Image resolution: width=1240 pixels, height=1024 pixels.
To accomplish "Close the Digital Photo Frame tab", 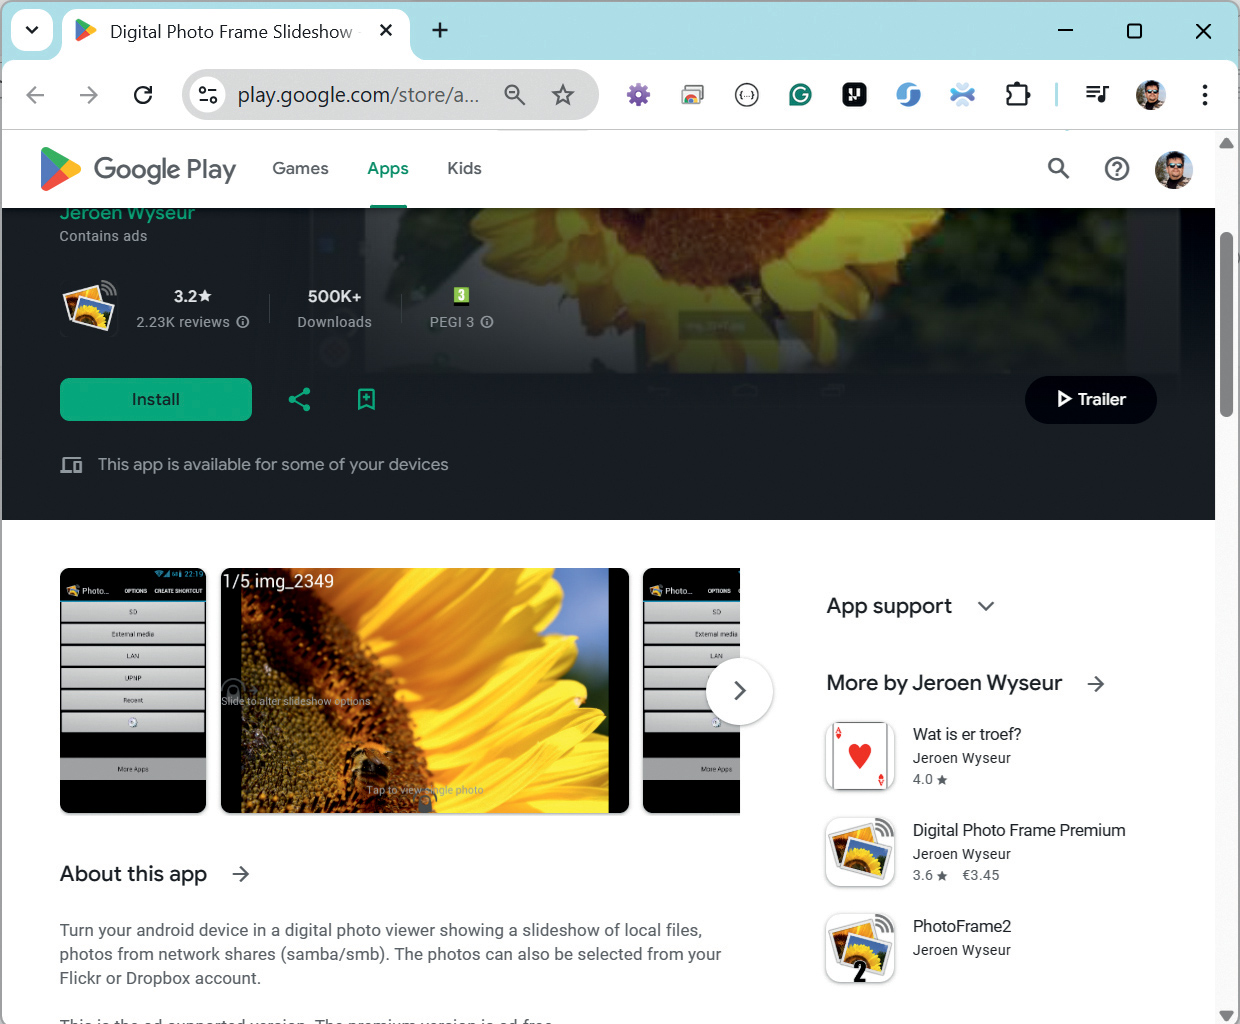I will 386,31.
